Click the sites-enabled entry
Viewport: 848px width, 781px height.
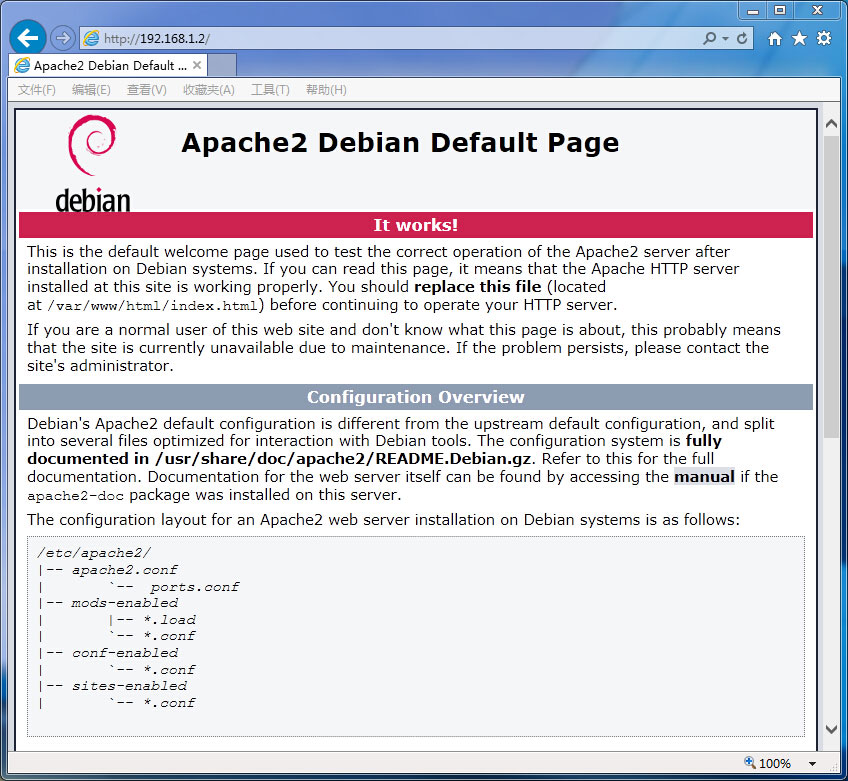tap(129, 686)
